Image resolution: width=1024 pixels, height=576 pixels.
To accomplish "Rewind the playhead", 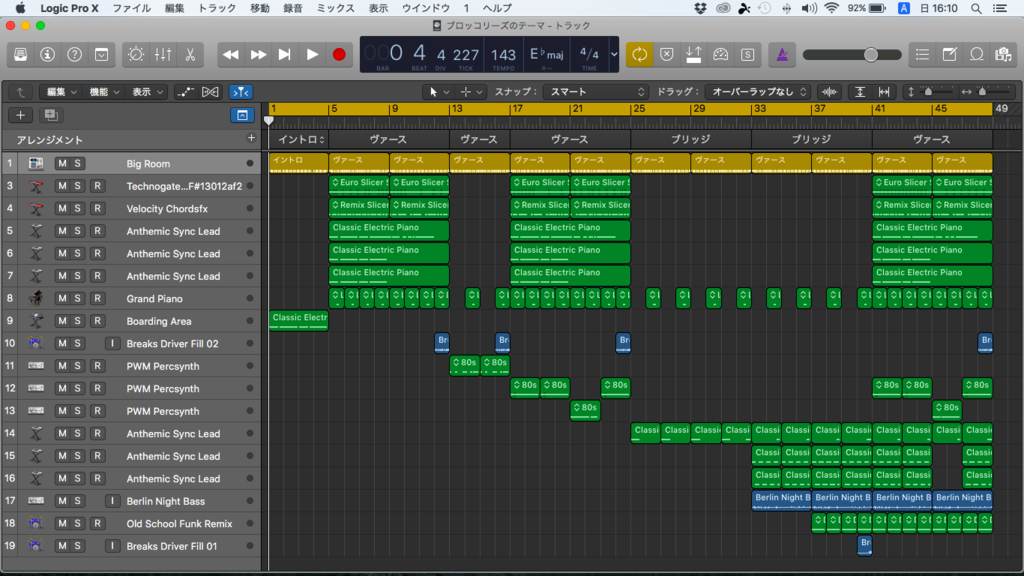I will coord(231,55).
